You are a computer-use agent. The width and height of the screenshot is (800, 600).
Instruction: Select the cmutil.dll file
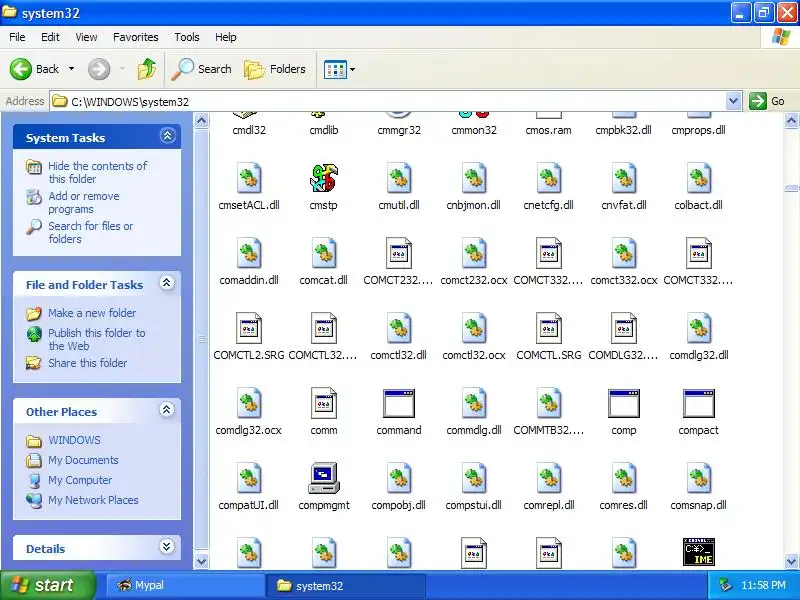(398, 178)
